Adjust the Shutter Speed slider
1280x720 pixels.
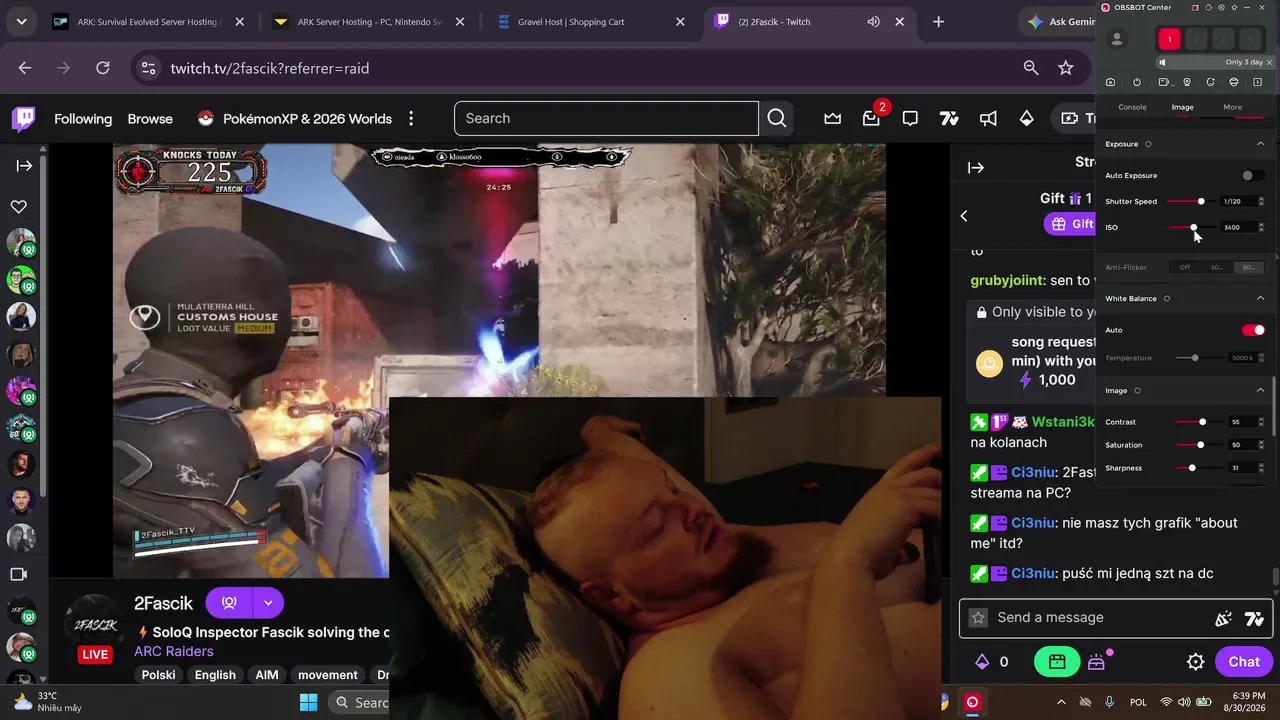coord(1191,202)
